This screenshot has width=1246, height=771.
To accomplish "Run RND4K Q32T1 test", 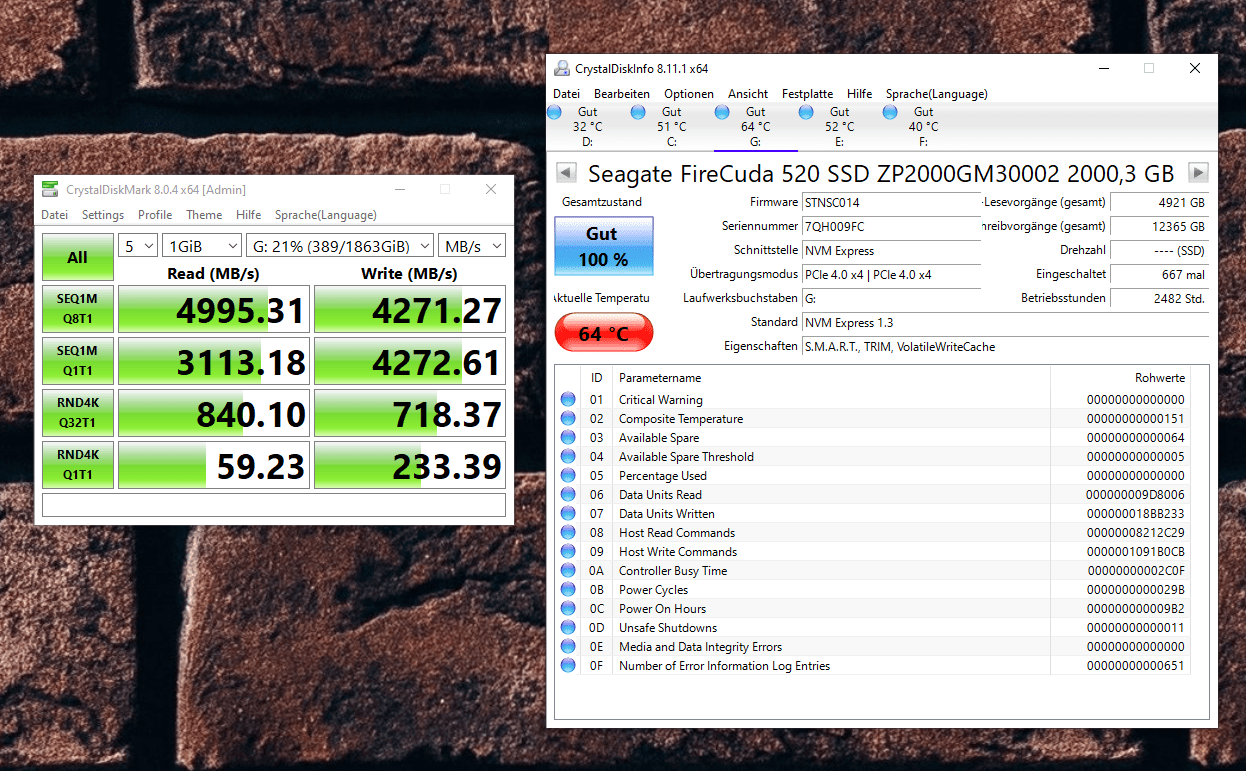I will coord(77,413).
